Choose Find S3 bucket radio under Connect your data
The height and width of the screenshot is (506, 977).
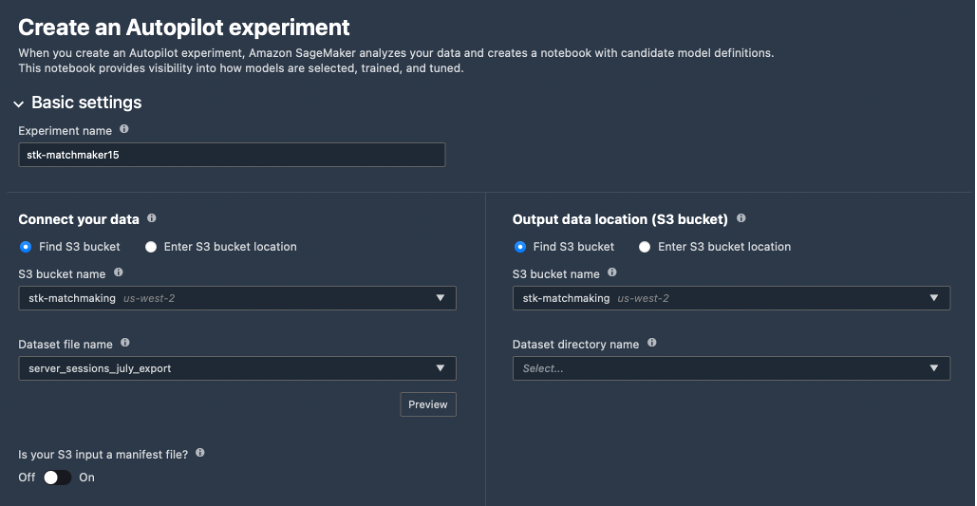[26, 247]
